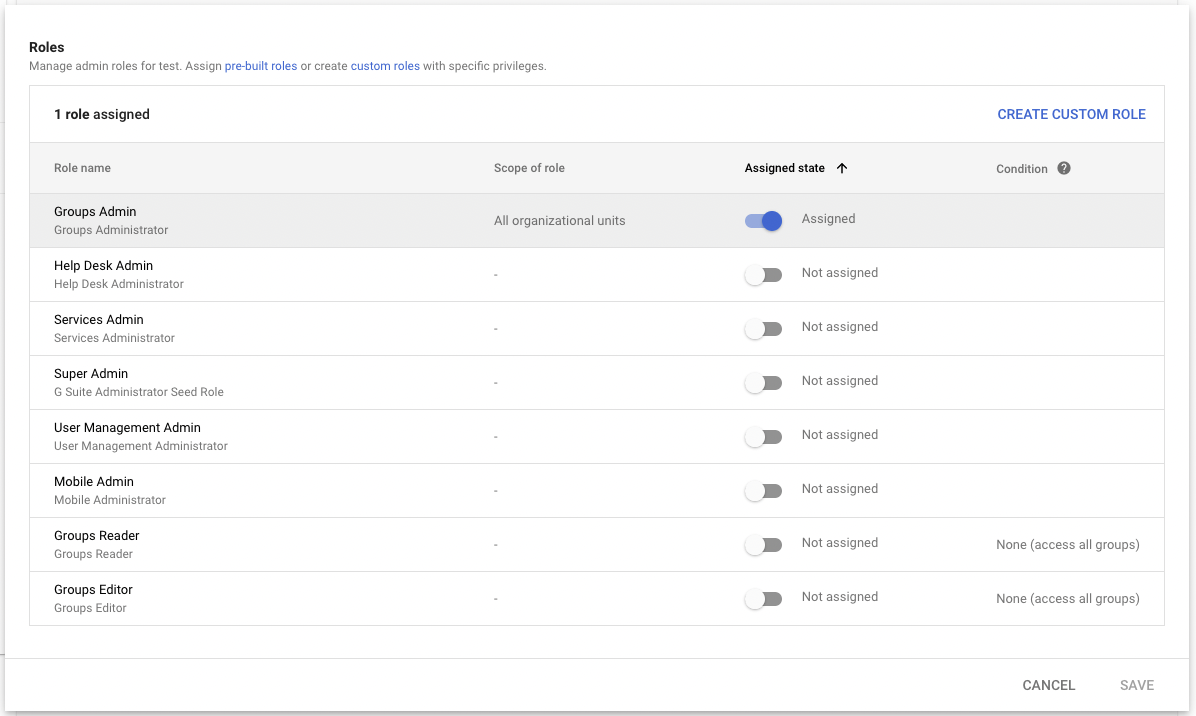Click the SAVE button
This screenshot has width=1196, height=716.
pos(1137,685)
